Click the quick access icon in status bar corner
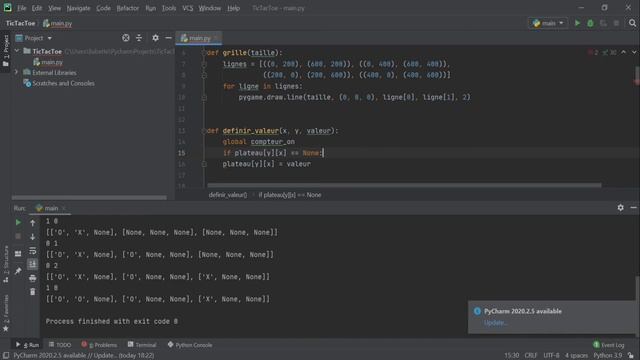 click(6, 356)
